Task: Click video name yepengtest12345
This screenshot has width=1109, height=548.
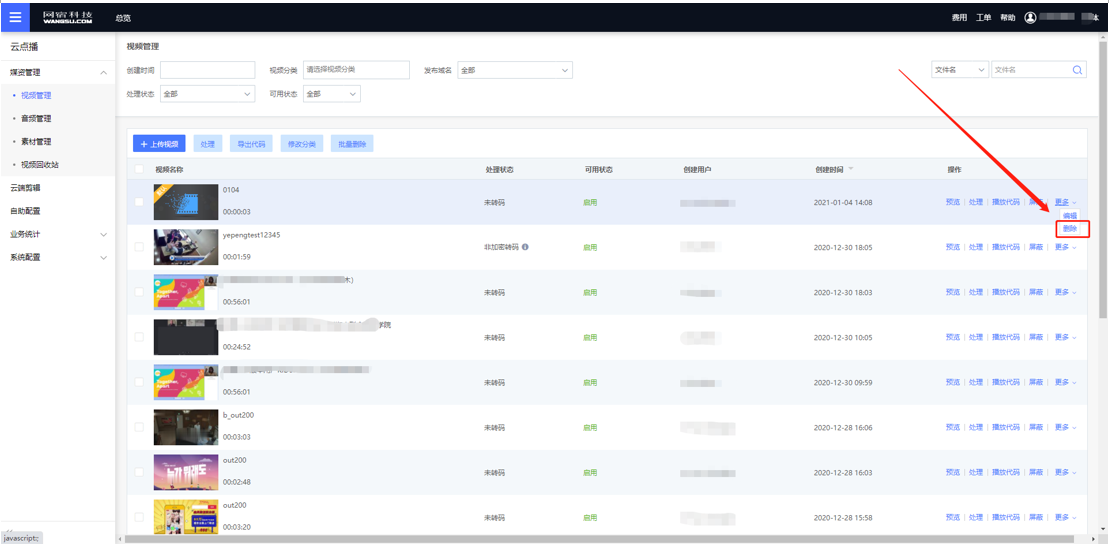Action: click(x=251, y=235)
